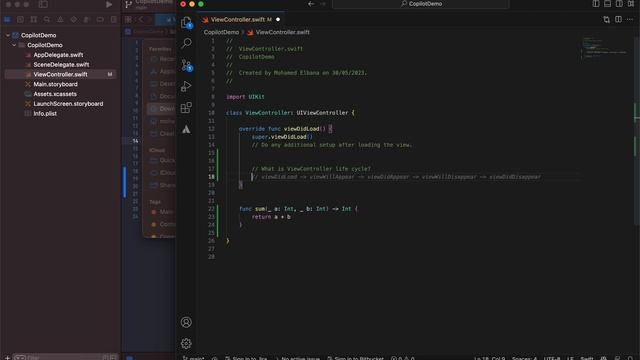Click the minimap in the VS Code editor
Image resolution: width=640 pixels, height=360 pixels.
point(605,48)
